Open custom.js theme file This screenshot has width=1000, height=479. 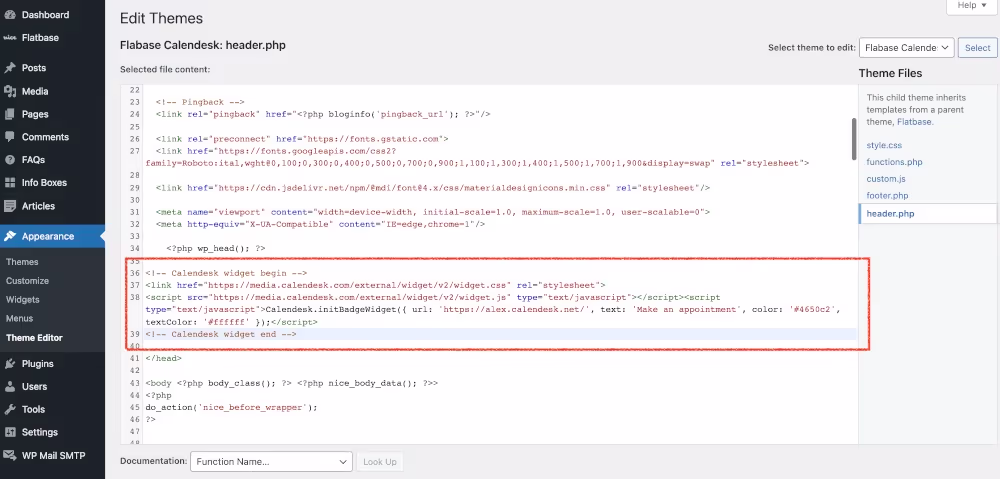coord(886,179)
